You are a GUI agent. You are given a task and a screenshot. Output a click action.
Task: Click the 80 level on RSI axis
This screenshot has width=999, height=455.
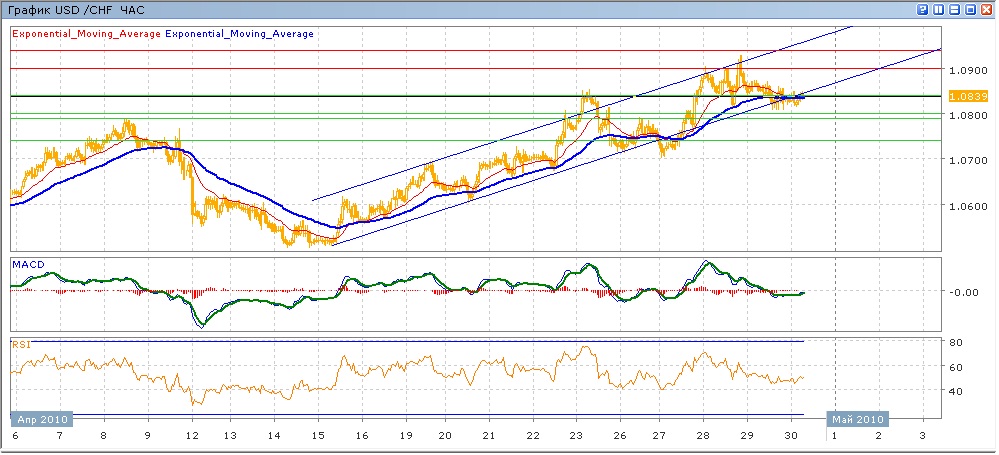tap(955, 342)
